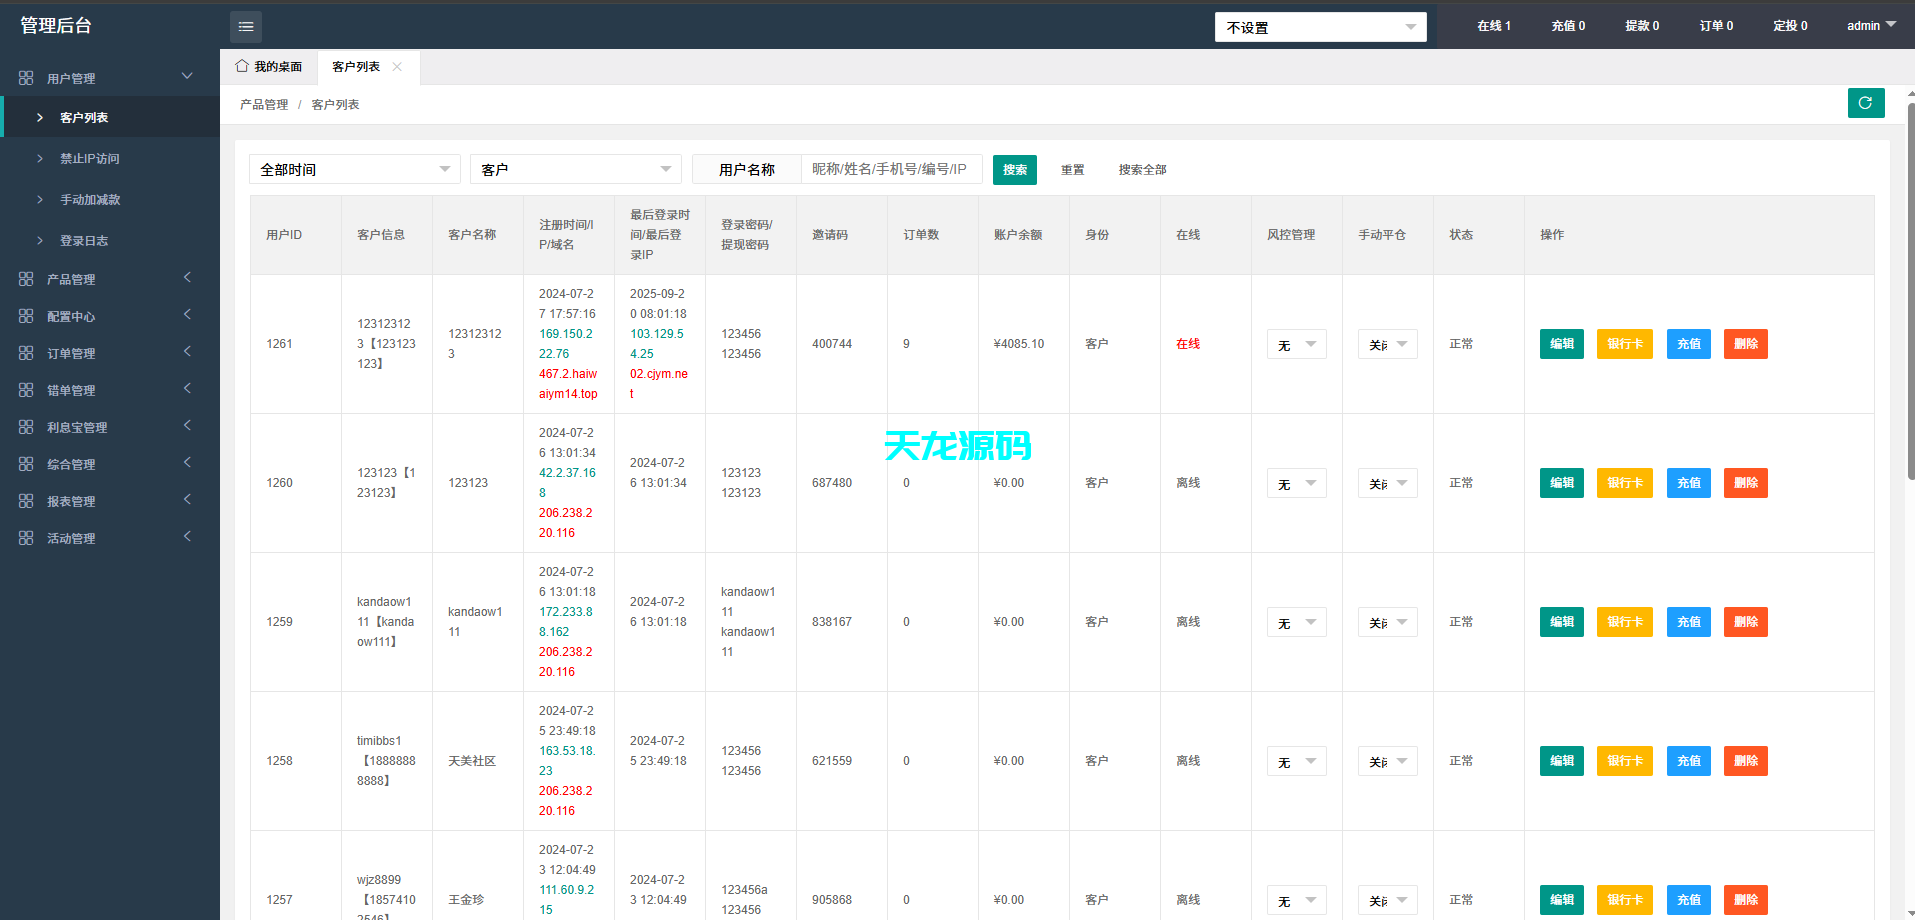Collapse the sidebar using the hamburger icon

point(246,26)
